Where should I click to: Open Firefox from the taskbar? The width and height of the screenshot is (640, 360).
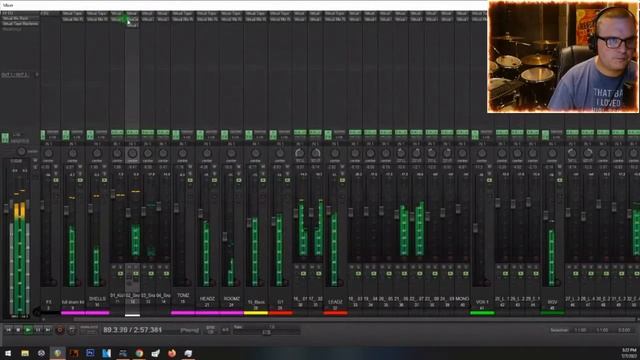(172, 353)
